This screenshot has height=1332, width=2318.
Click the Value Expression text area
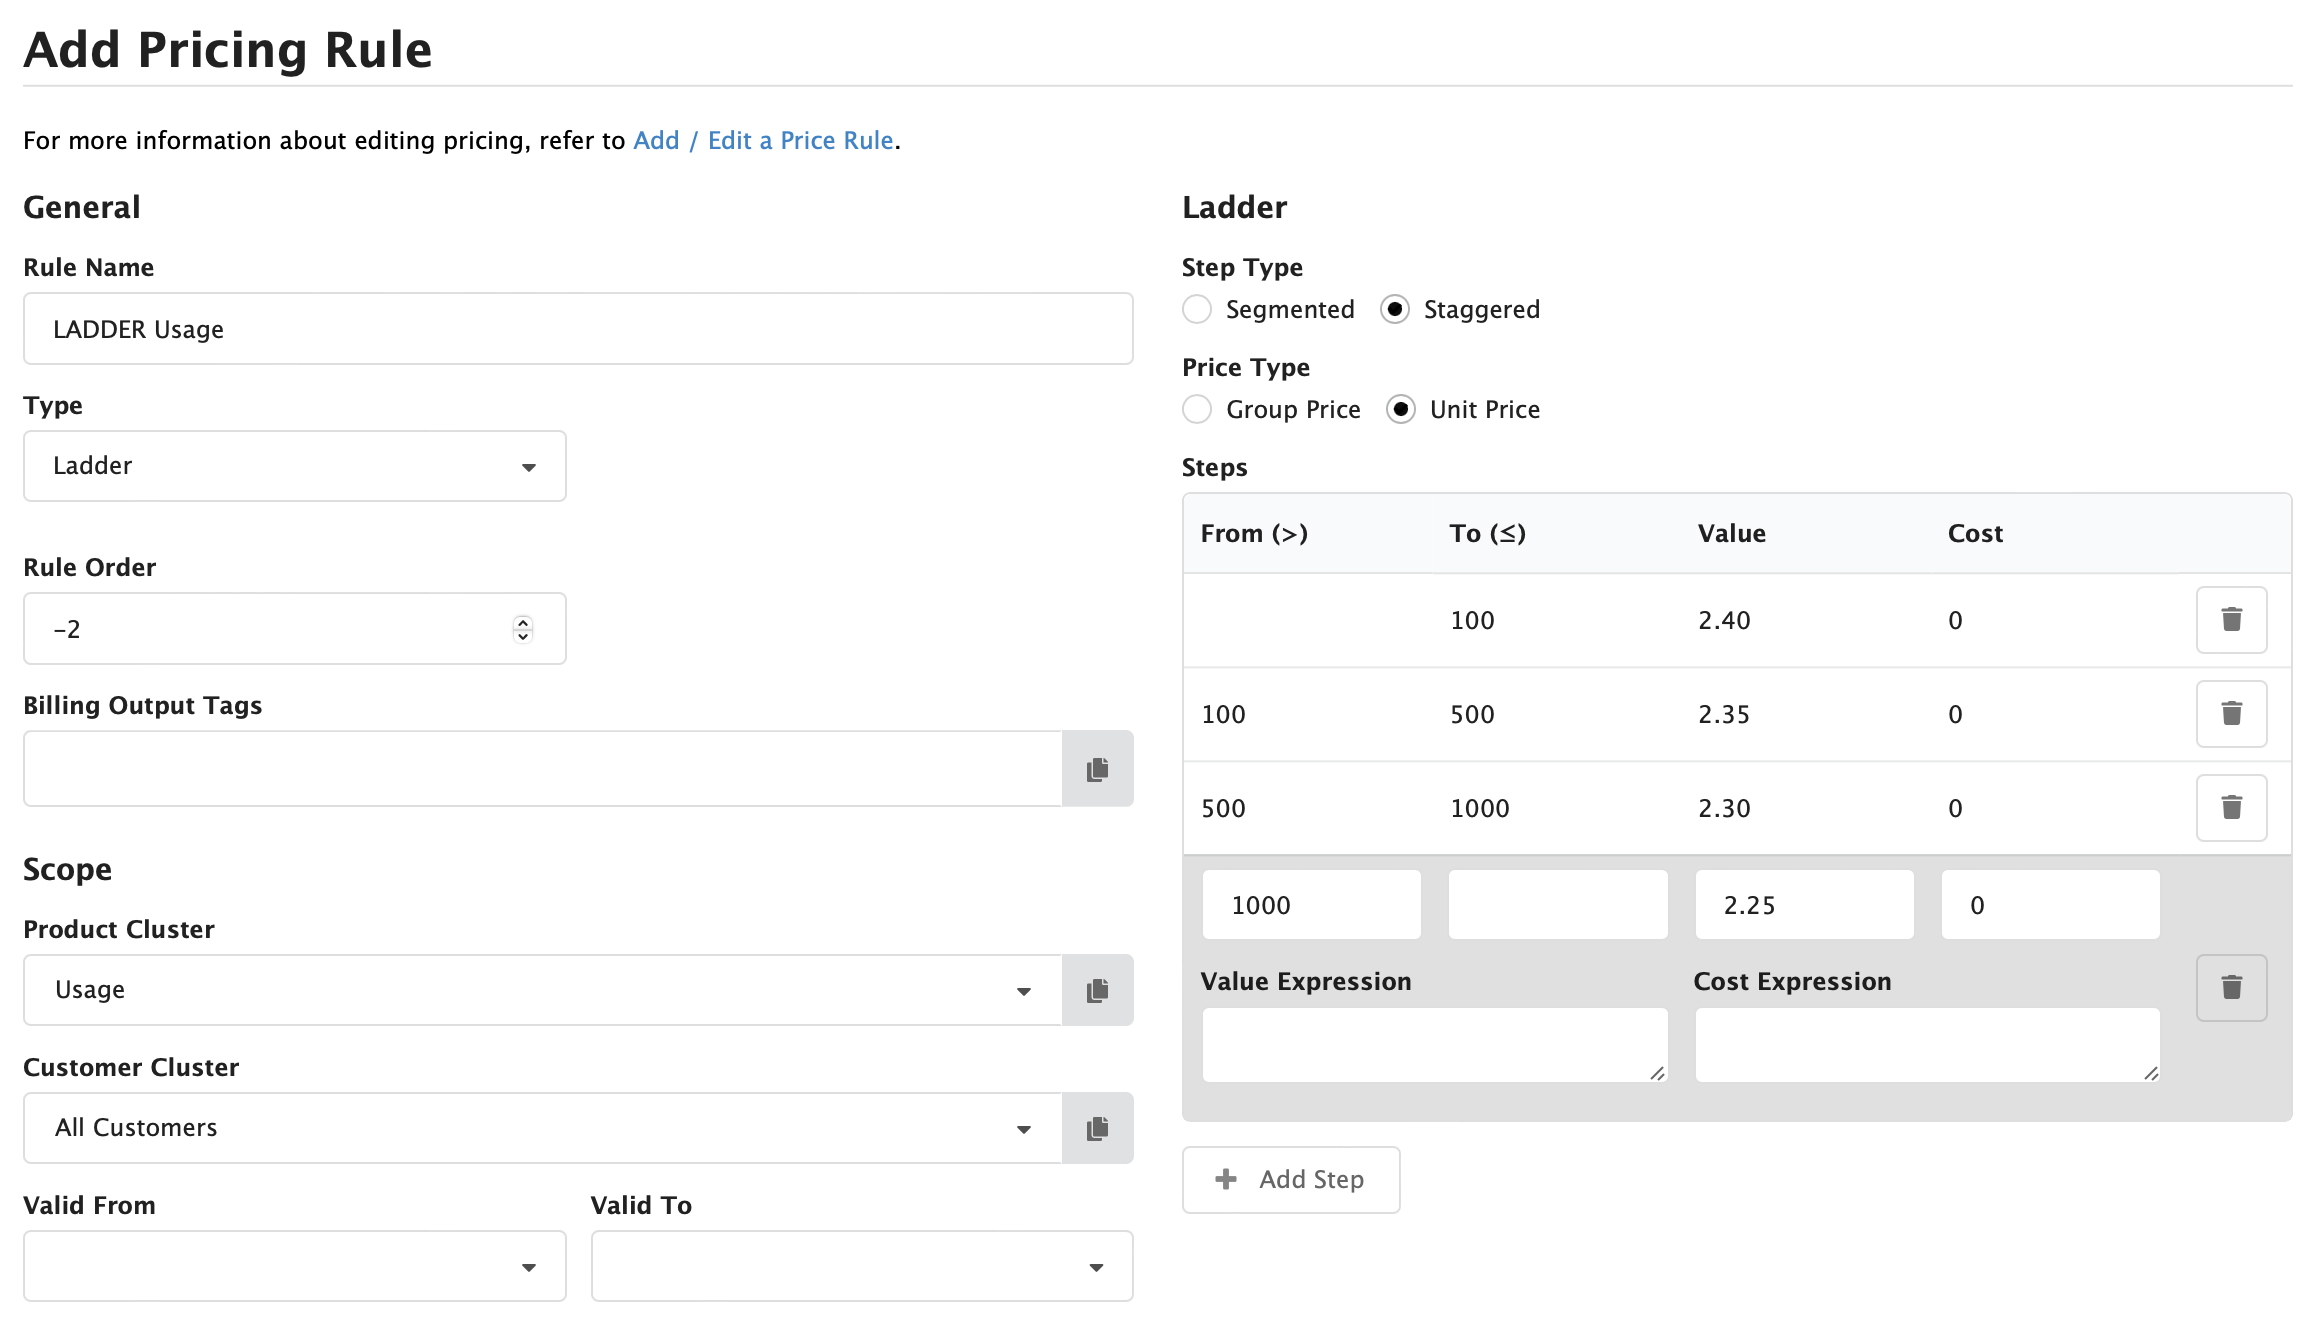1434,1044
